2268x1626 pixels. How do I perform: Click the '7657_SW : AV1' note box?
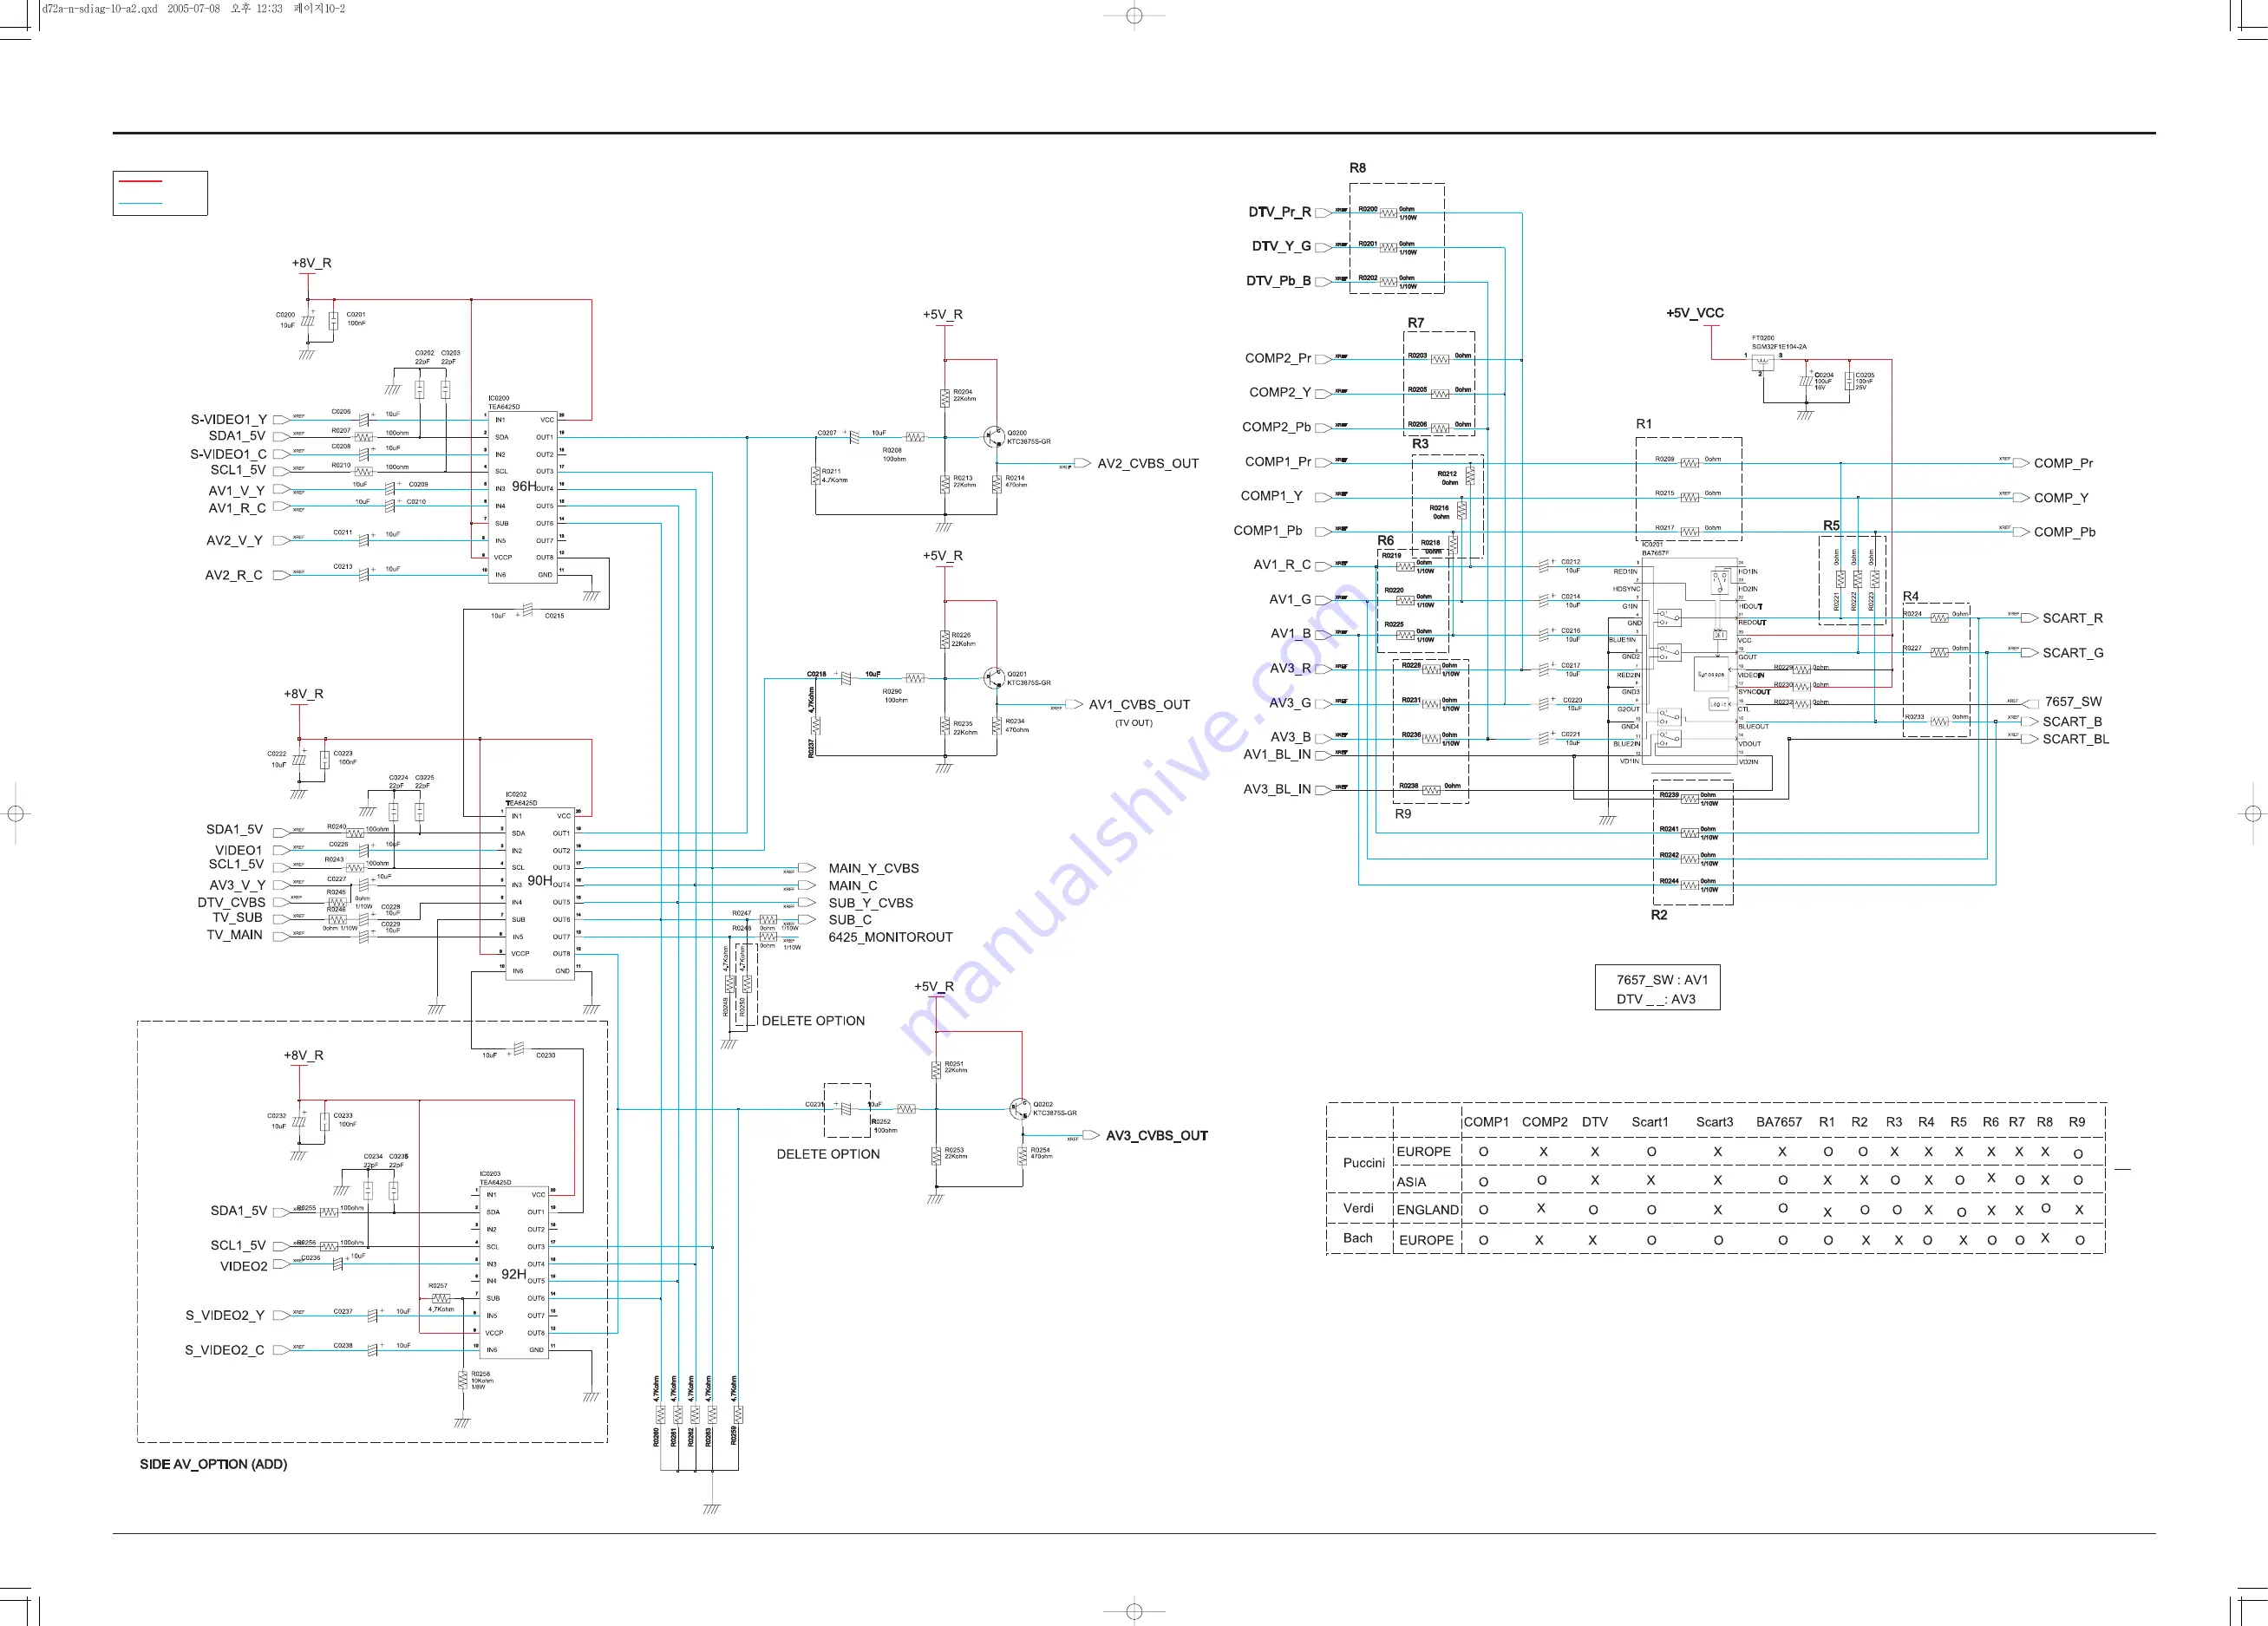tap(1657, 988)
